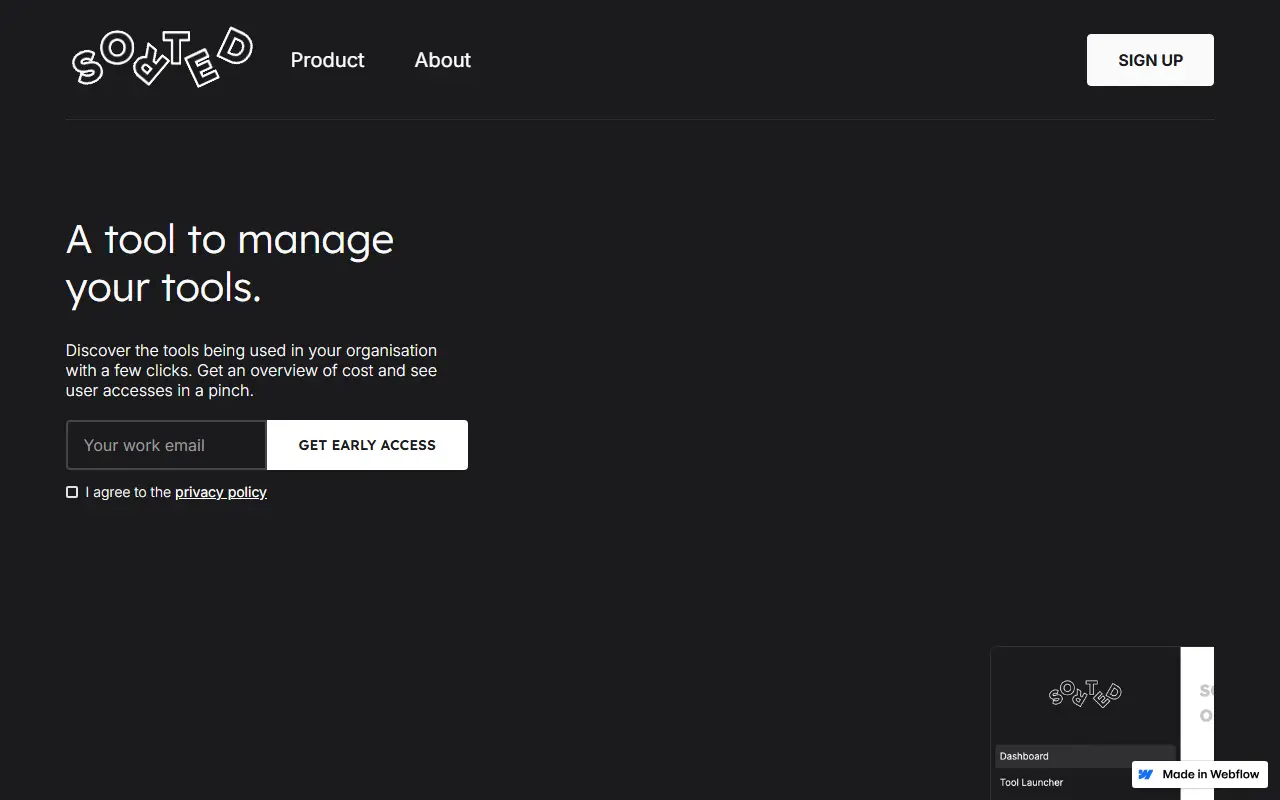Click the SIGN UP button
Screen dimensions: 1280x800
pyautogui.click(x=1150, y=60)
